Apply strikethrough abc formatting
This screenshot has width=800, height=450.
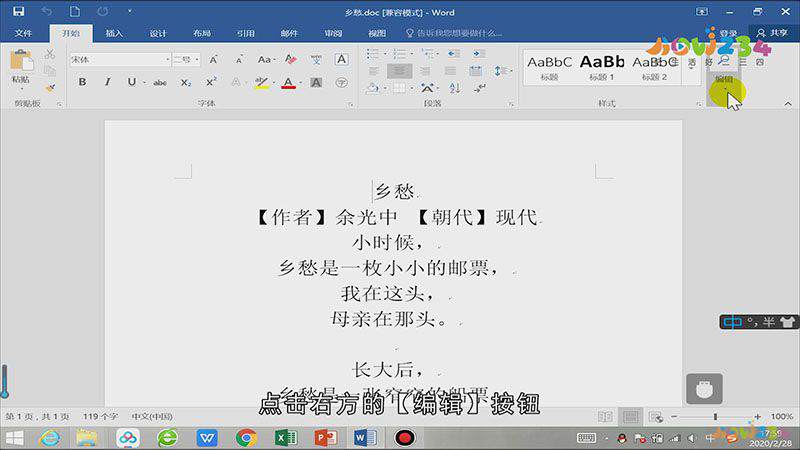(x=160, y=83)
